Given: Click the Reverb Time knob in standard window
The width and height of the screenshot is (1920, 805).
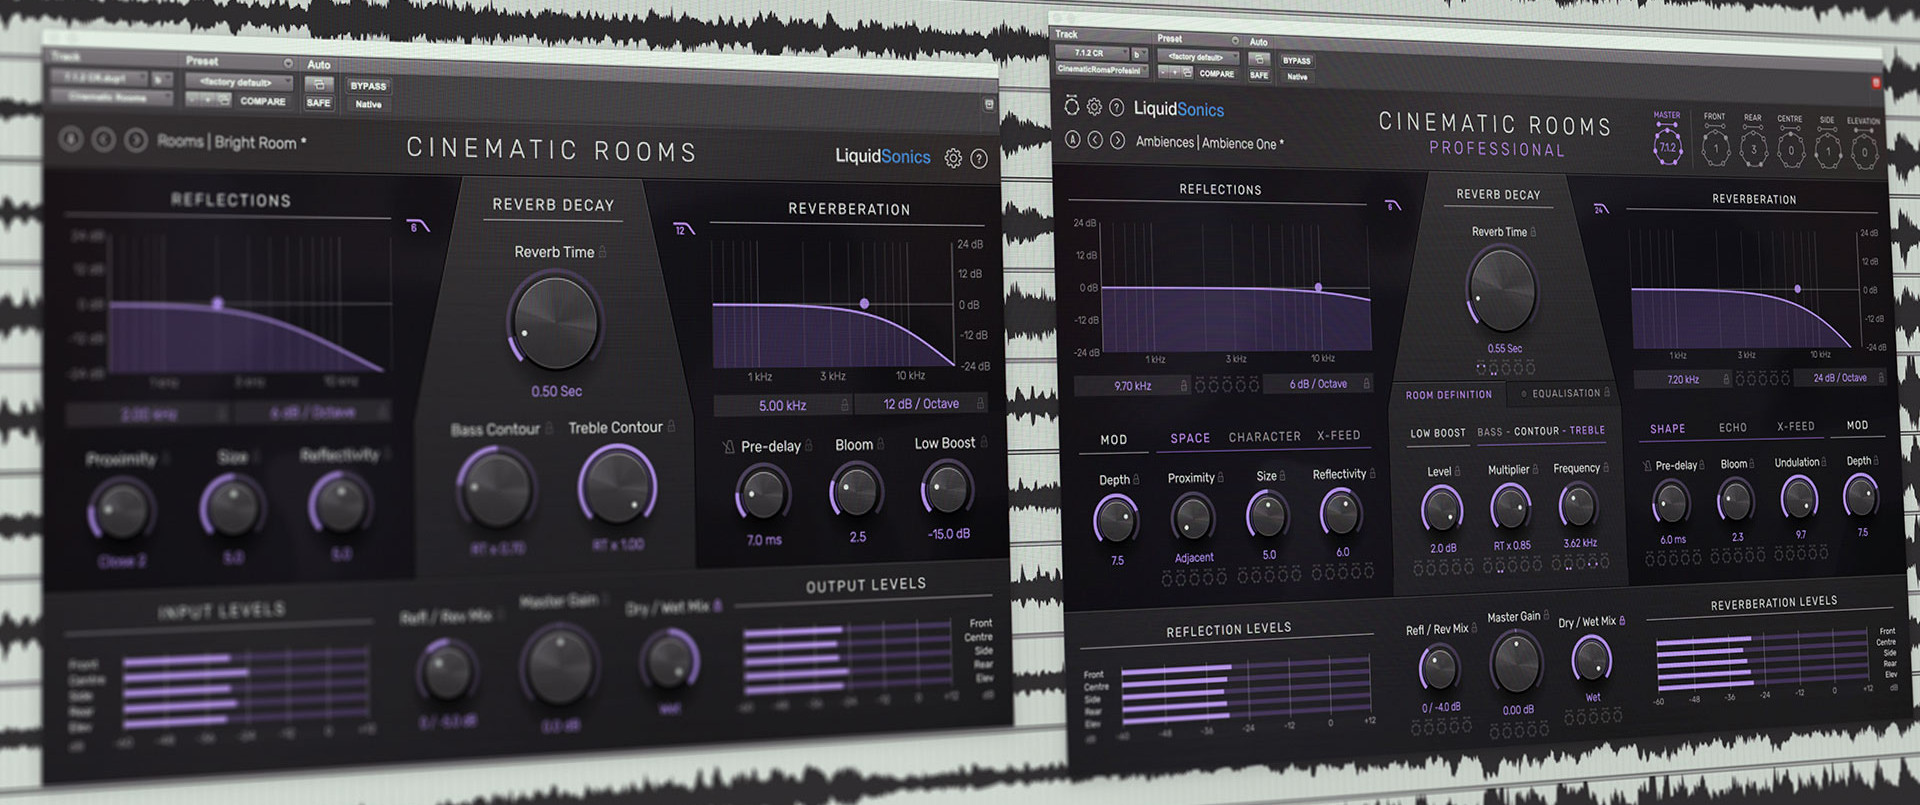Looking at the screenshot, I should click(x=555, y=322).
